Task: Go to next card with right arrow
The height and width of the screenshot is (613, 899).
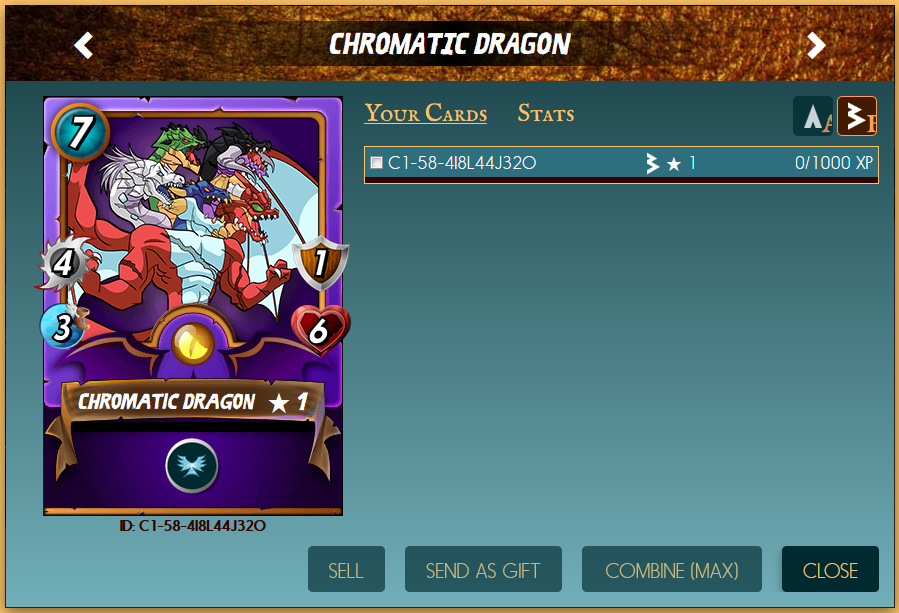Action: 816,45
